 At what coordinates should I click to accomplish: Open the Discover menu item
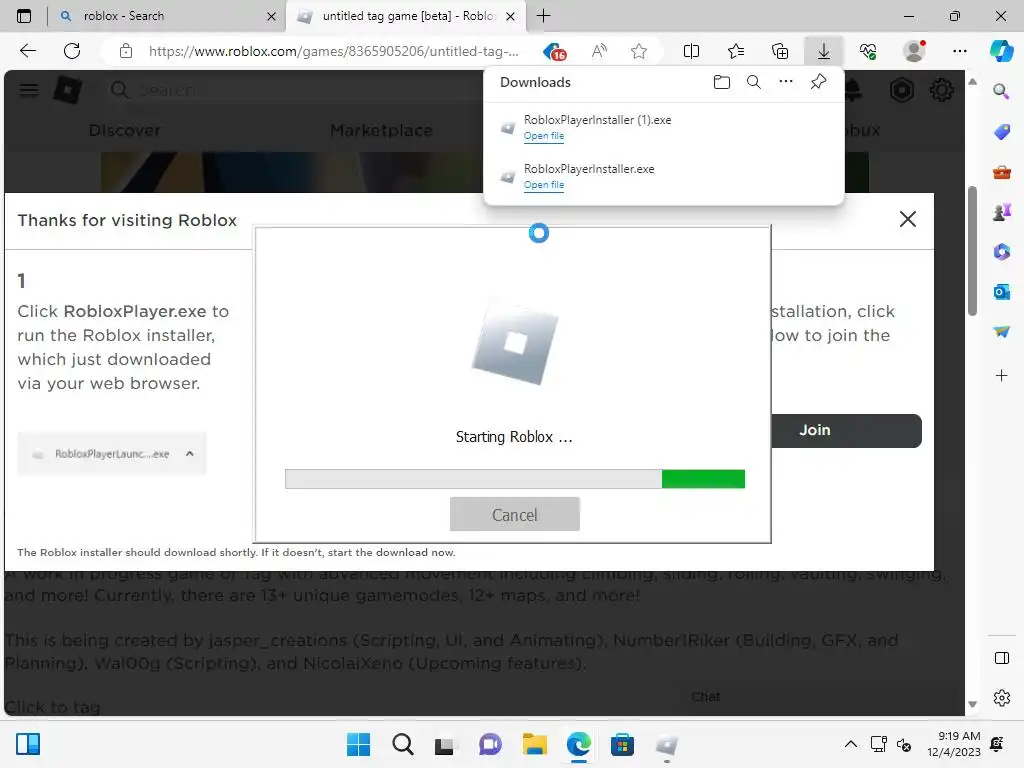click(125, 130)
